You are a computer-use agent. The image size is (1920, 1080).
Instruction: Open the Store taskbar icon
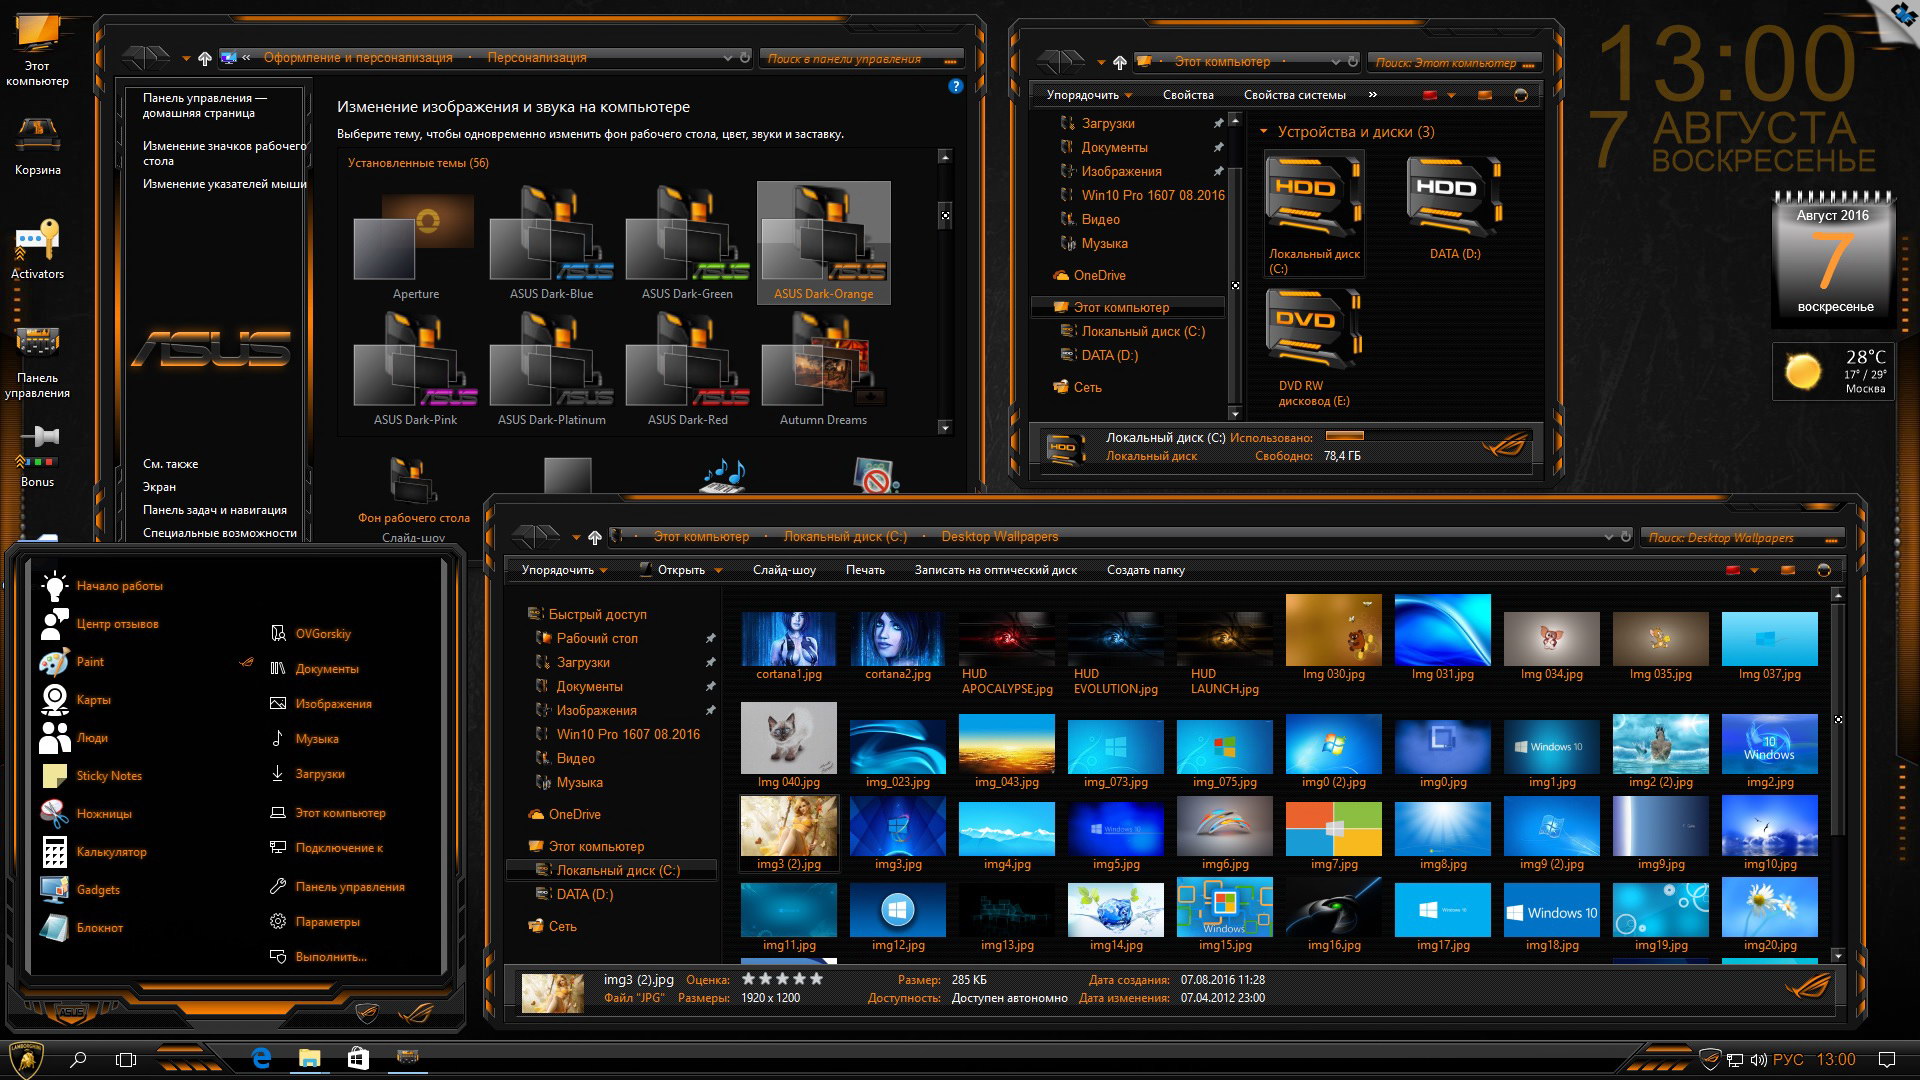click(x=358, y=1058)
